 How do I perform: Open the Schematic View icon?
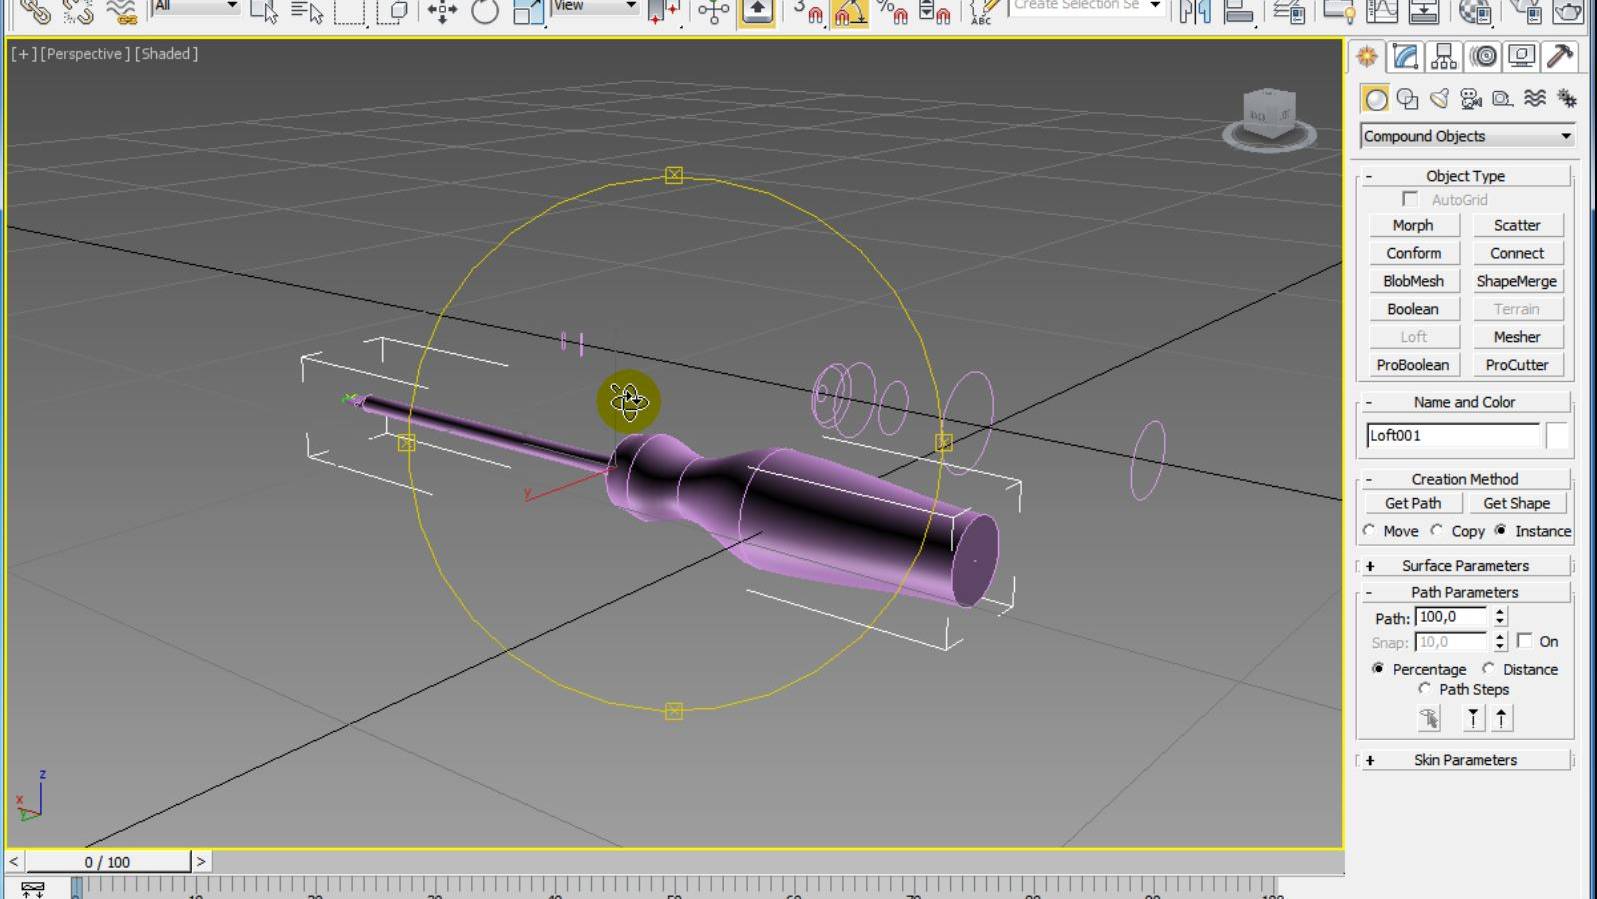1423,11
